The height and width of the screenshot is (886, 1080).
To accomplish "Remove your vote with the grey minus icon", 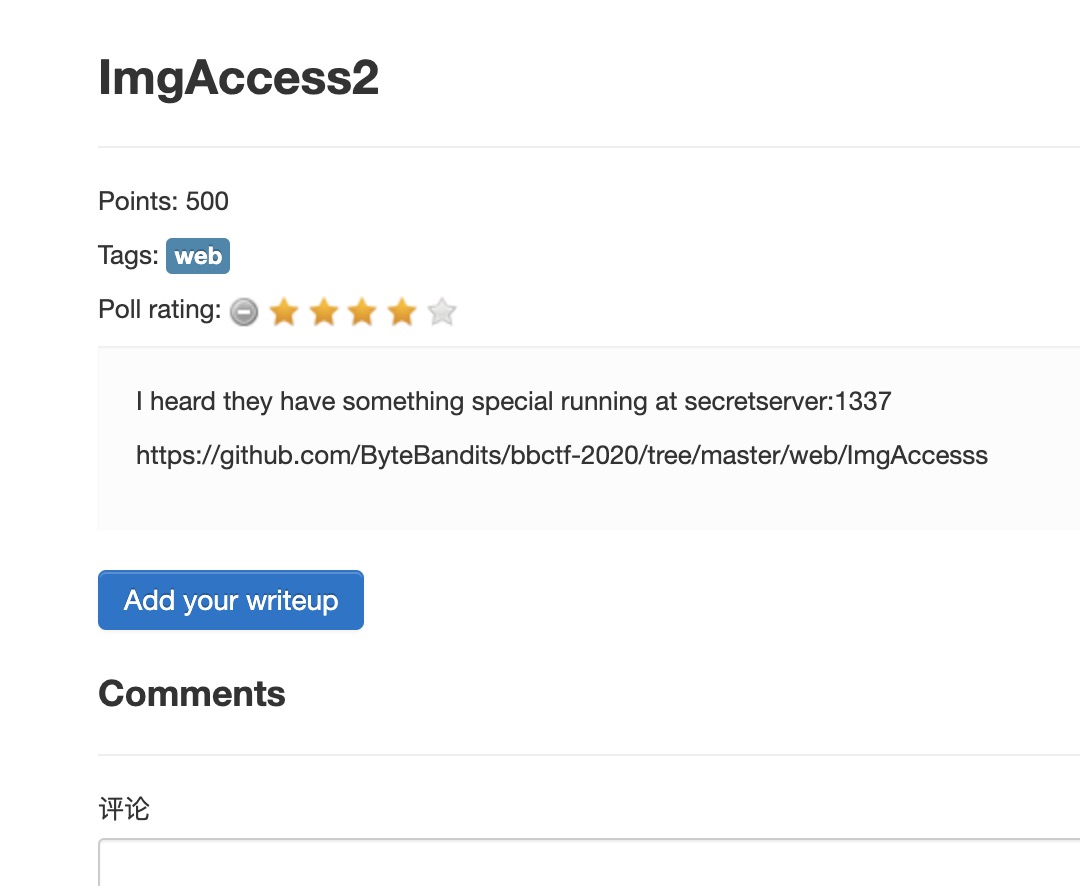I will [243, 313].
